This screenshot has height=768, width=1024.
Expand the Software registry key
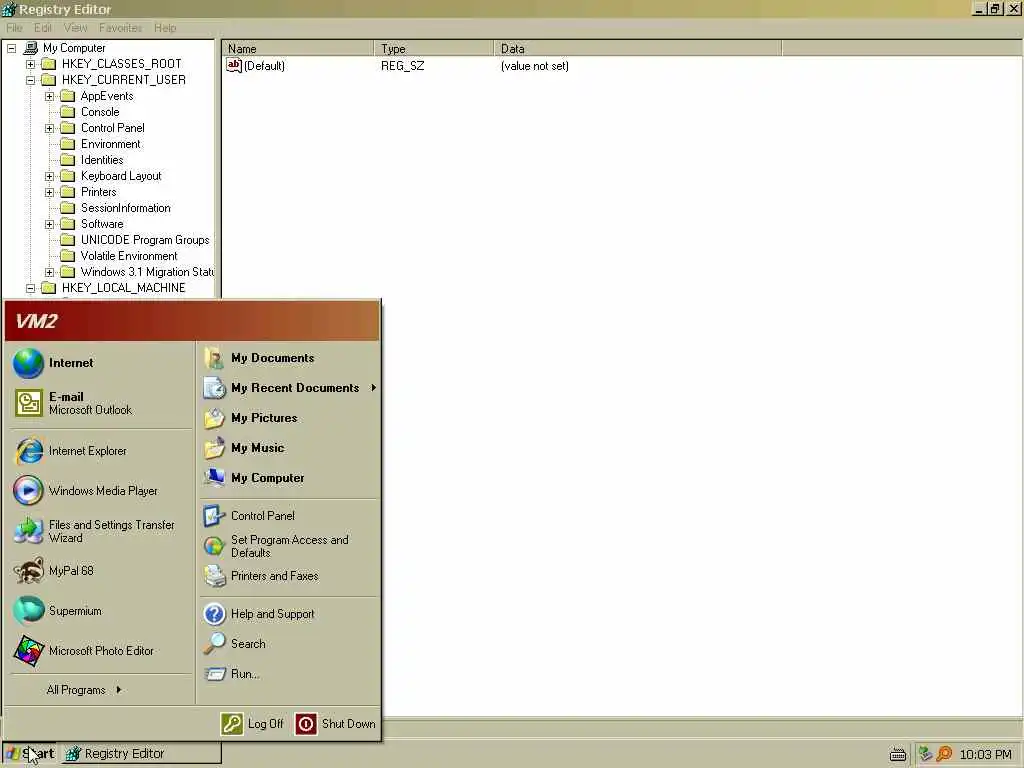49,224
